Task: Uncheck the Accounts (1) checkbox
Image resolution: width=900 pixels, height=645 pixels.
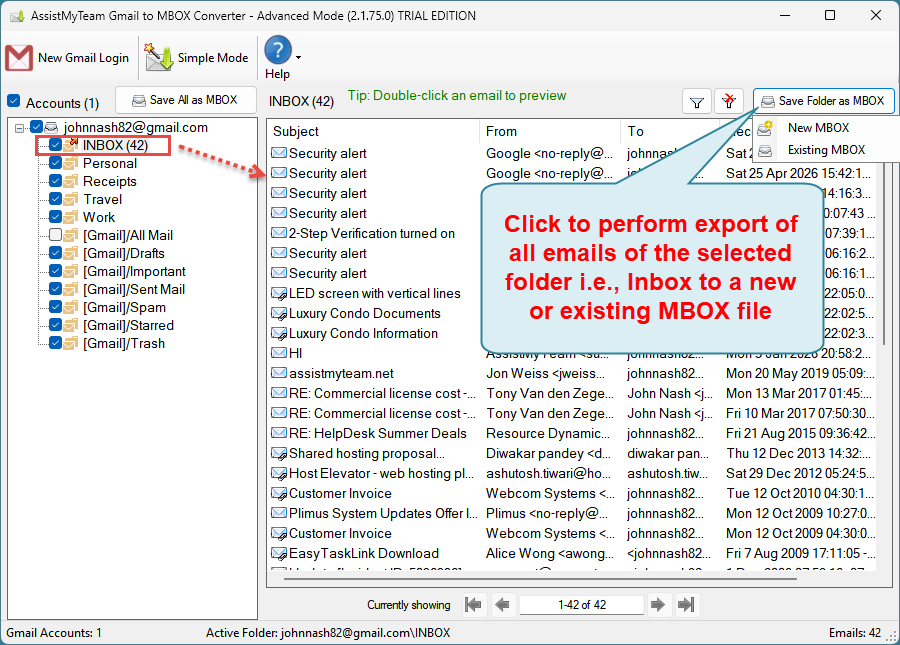Action: (12, 101)
